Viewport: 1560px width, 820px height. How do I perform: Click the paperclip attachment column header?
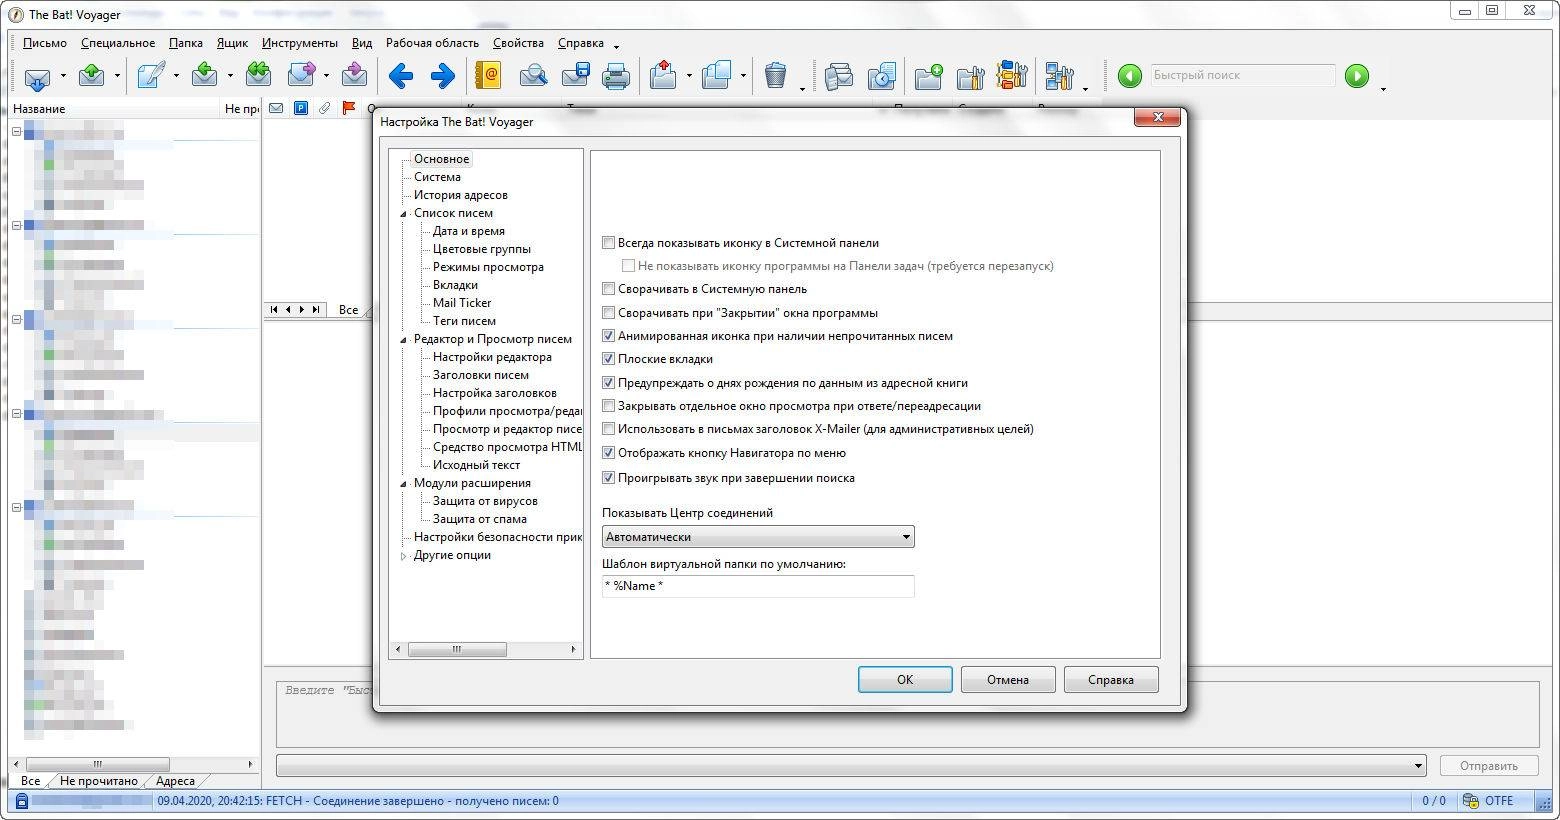click(x=324, y=108)
